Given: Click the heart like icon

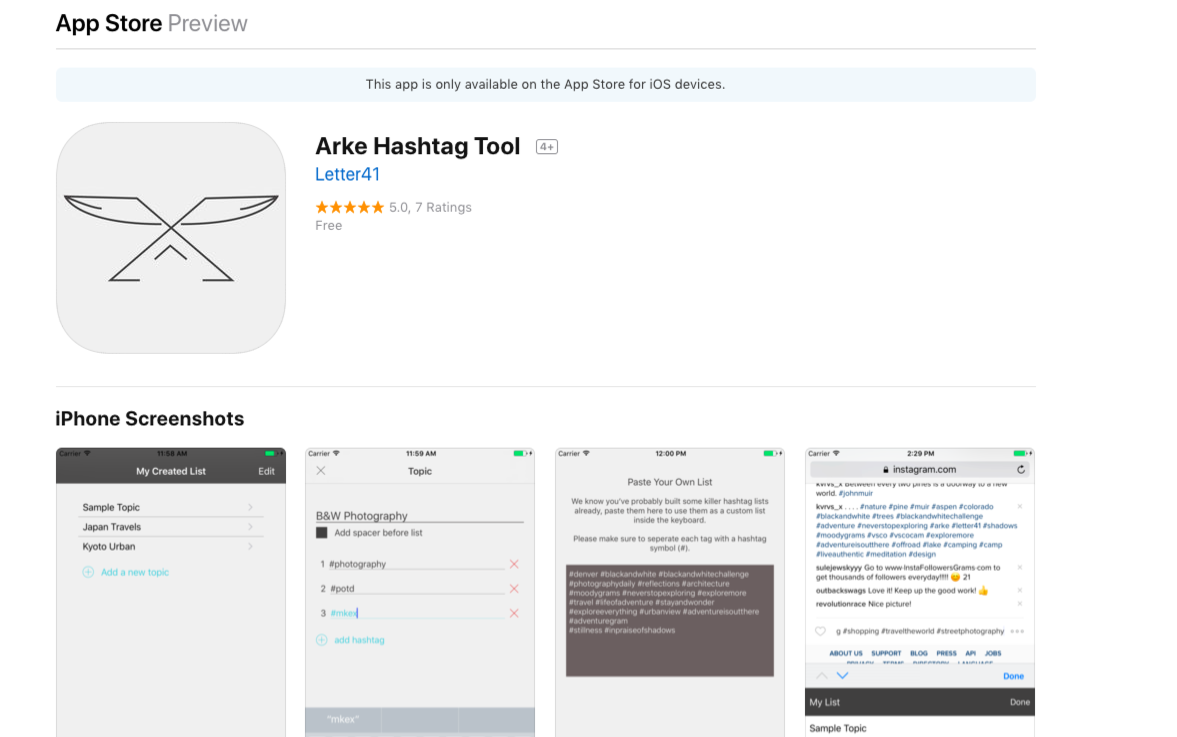Looking at the screenshot, I should click(x=820, y=631).
